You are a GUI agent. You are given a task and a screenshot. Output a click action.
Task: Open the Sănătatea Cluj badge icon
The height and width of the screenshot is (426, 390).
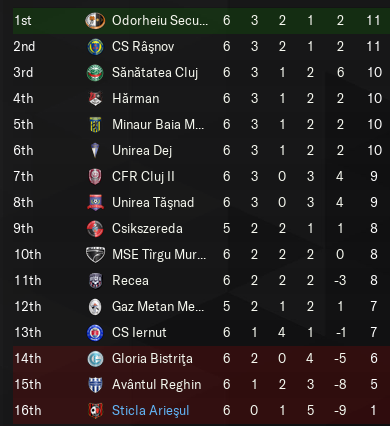point(95,73)
